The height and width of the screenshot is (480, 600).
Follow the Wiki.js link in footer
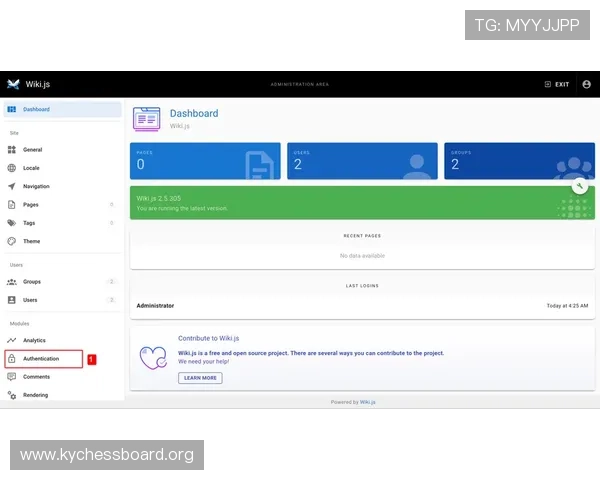[368, 402]
